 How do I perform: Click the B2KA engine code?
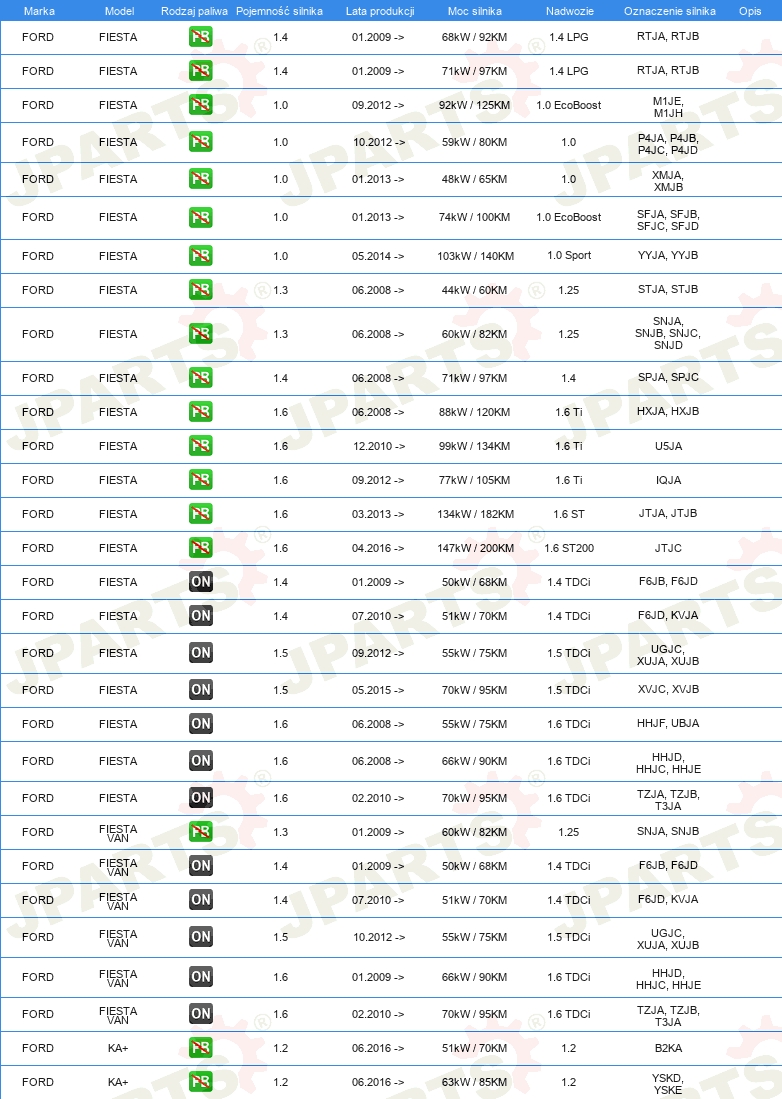point(668,1048)
